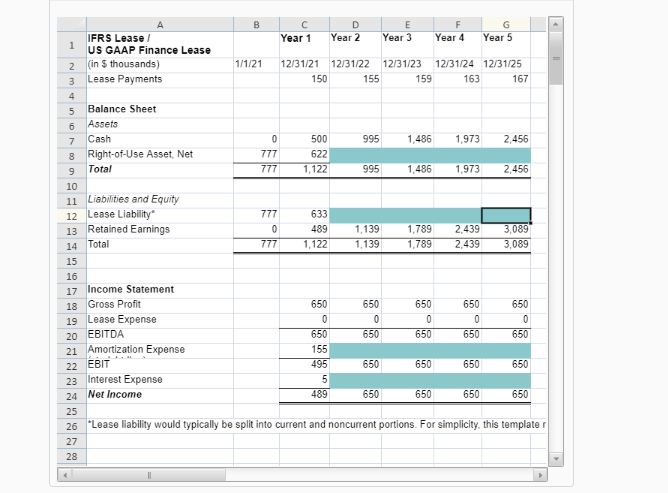Screen dimensions: 668x493
Task: Select the 'Amortization Expense' label cell
Action: click(x=160, y=350)
